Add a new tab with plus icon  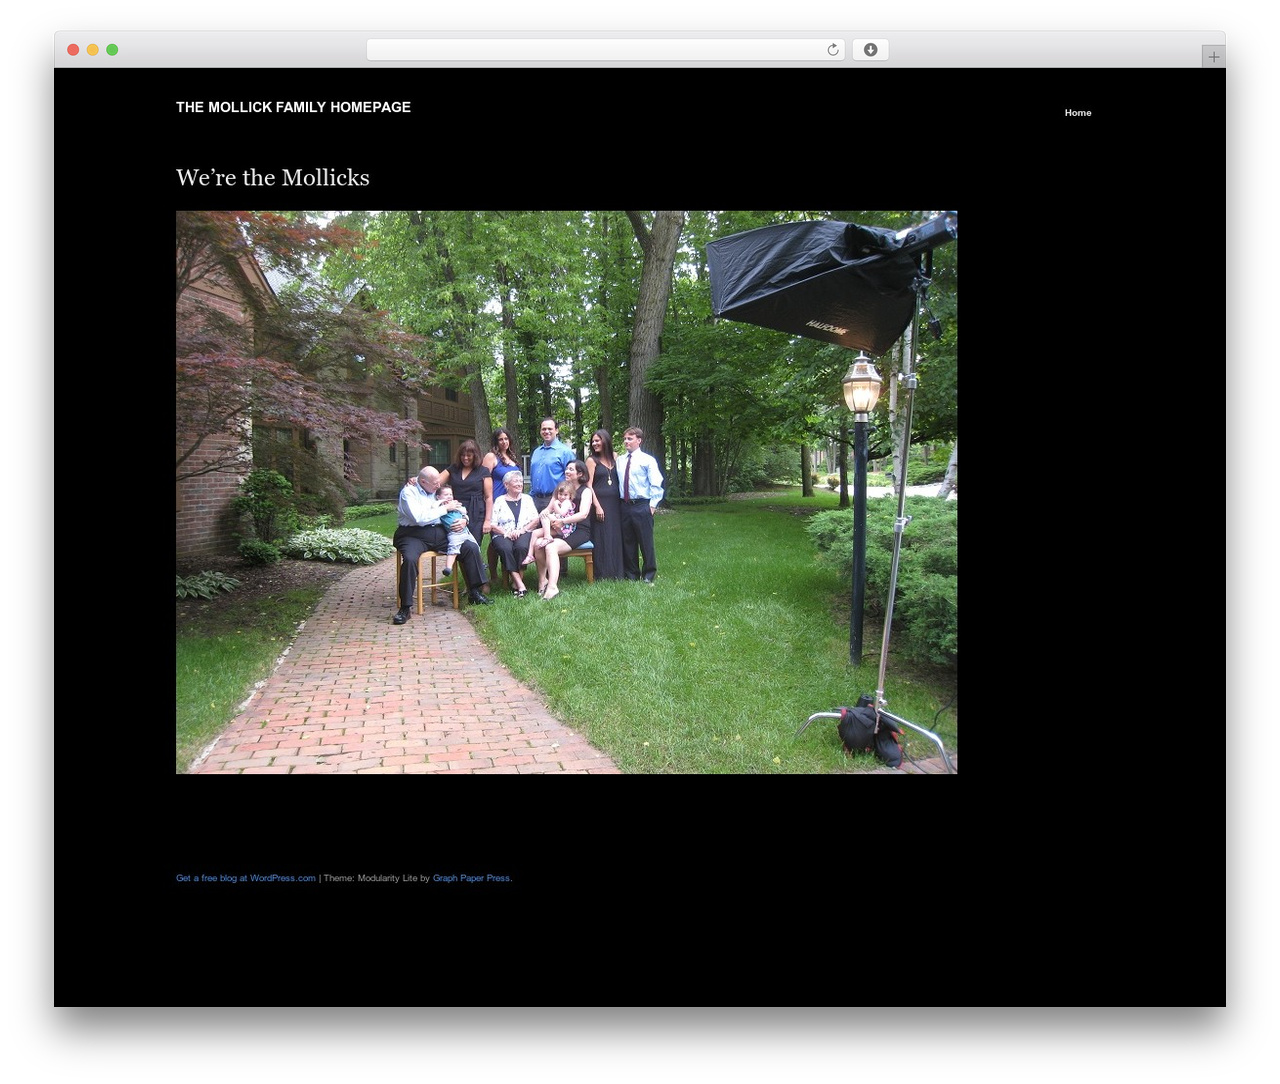(1213, 57)
